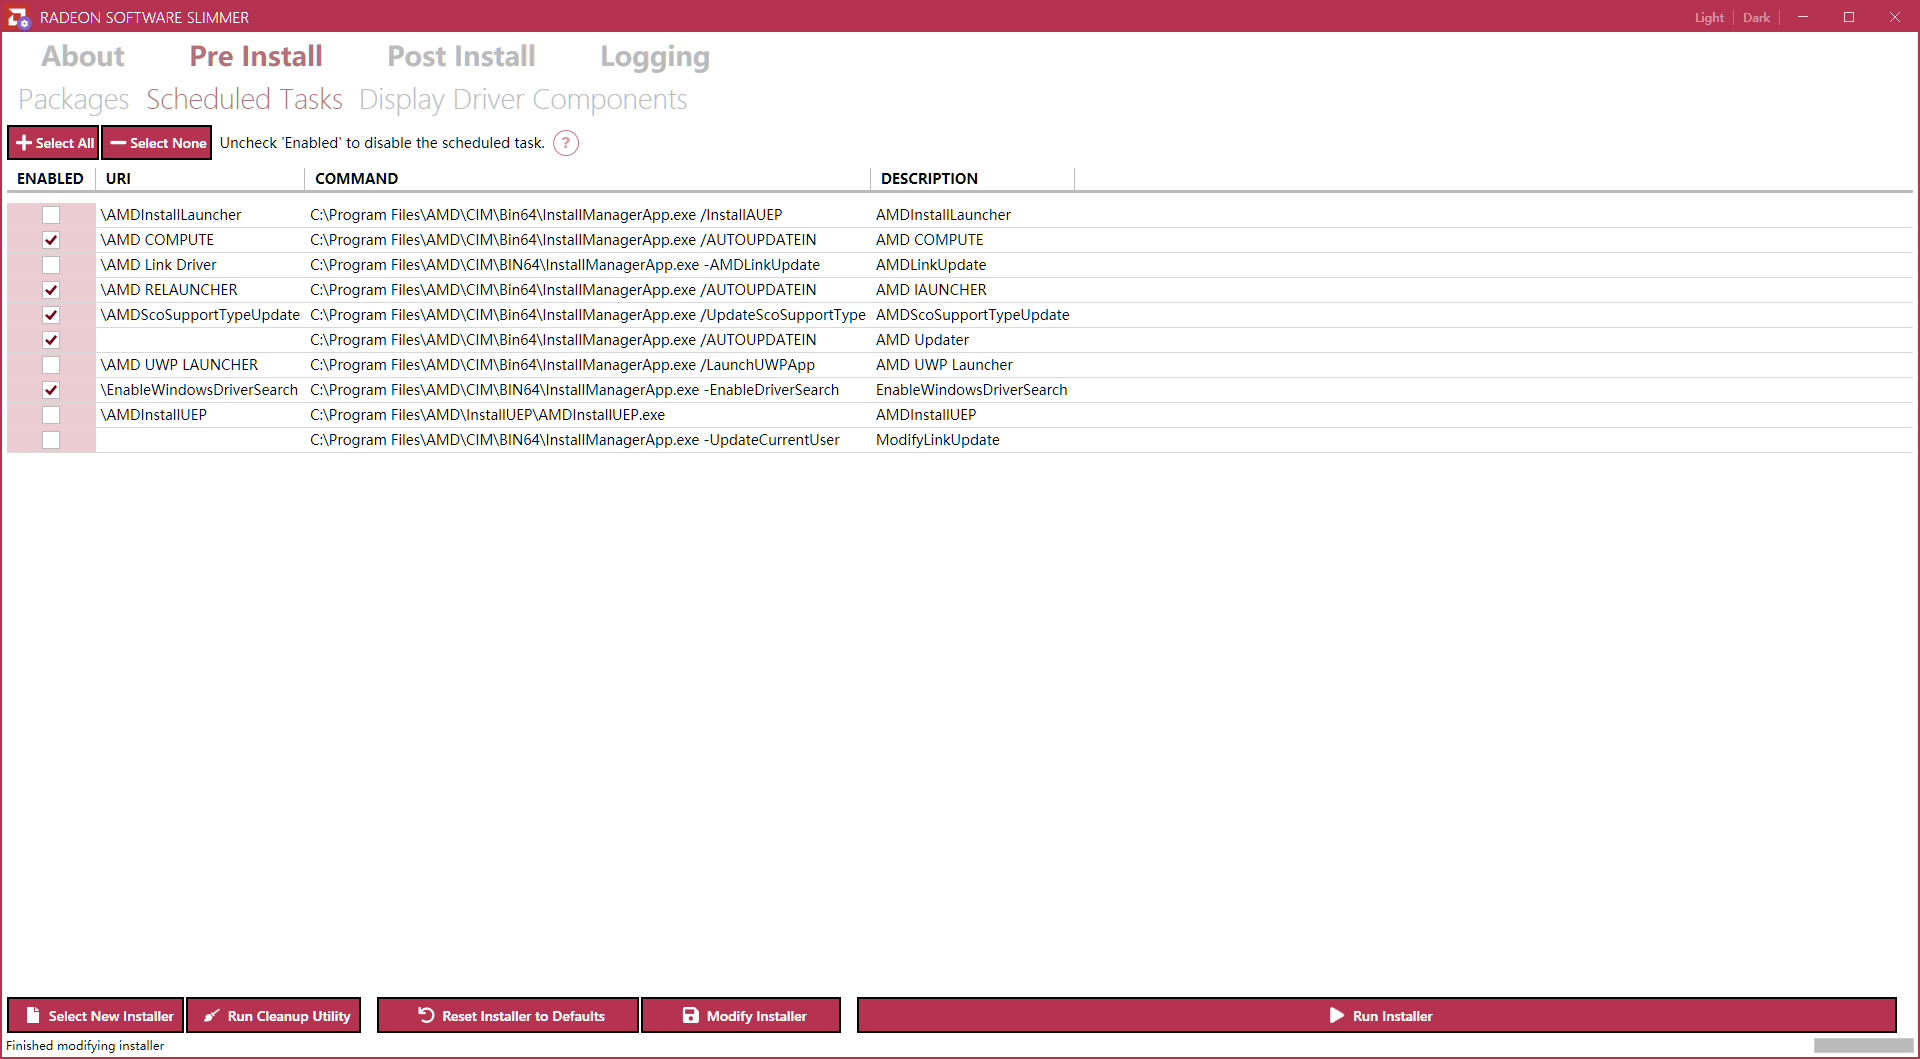
Task: Click the Run Installer button
Action: 1377,1015
